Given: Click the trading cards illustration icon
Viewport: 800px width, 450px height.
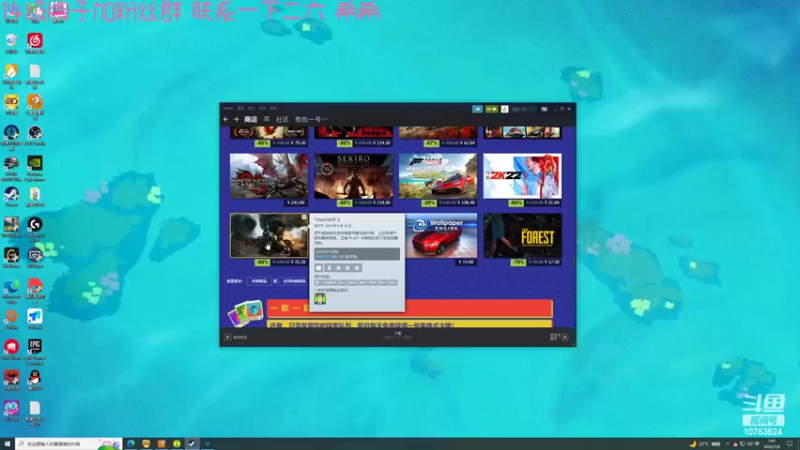Looking at the screenshot, I should (245, 313).
